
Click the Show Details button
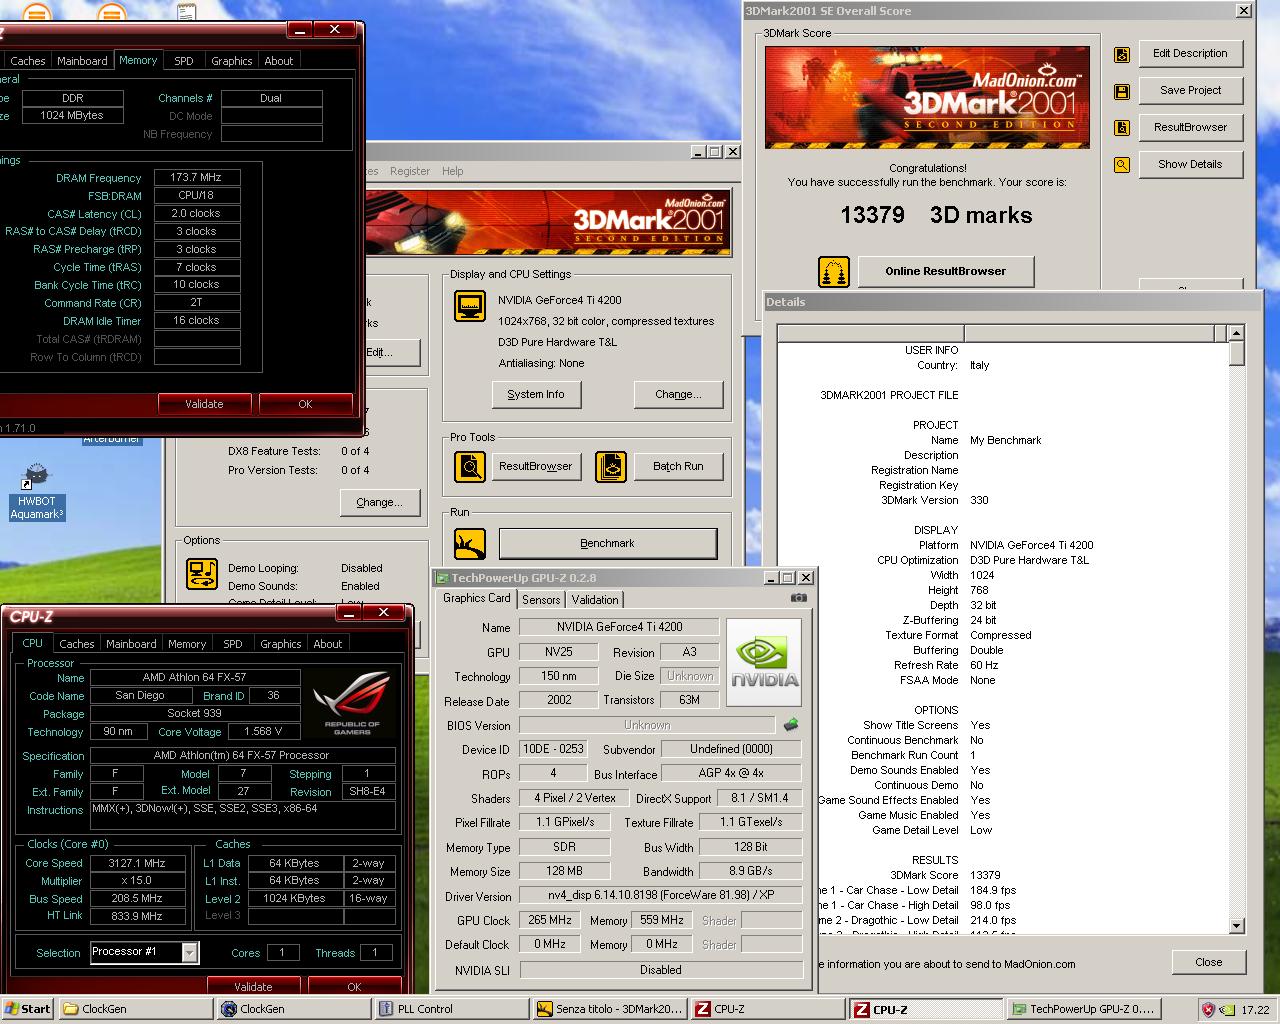[1190, 165]
